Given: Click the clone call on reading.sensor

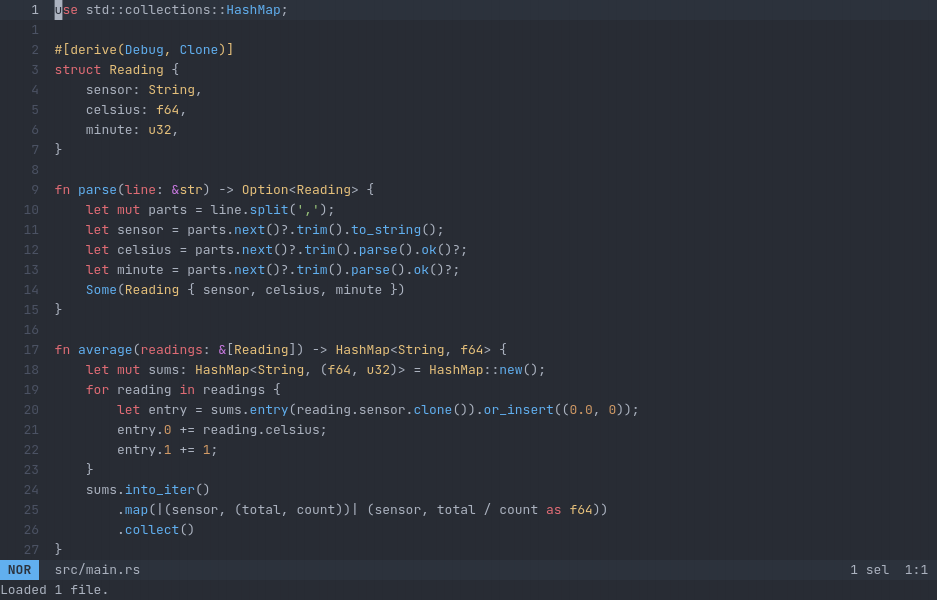Looking at the screenshot, I should point(433,410).
